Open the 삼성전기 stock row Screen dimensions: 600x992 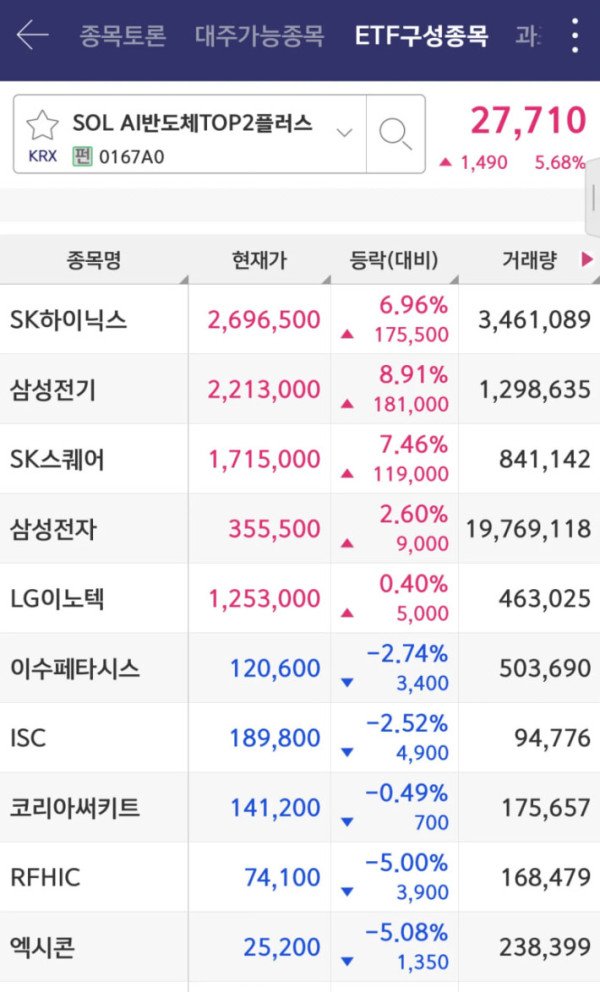click(x=300, y=389)
